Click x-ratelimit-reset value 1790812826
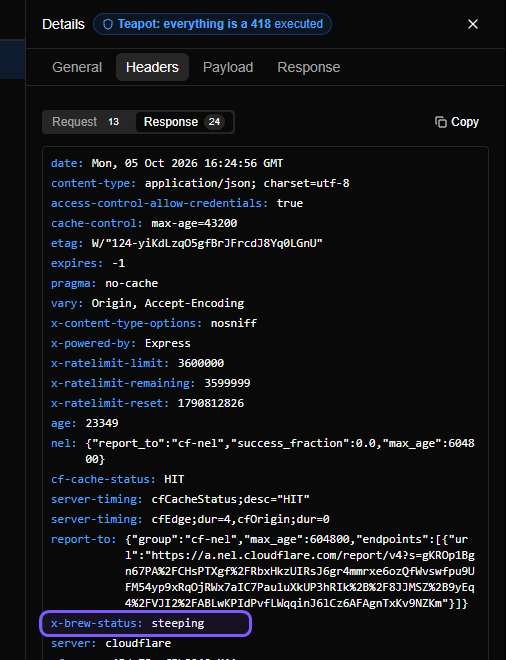The width and height of the screenshot is (506, 660). [210, 403]
